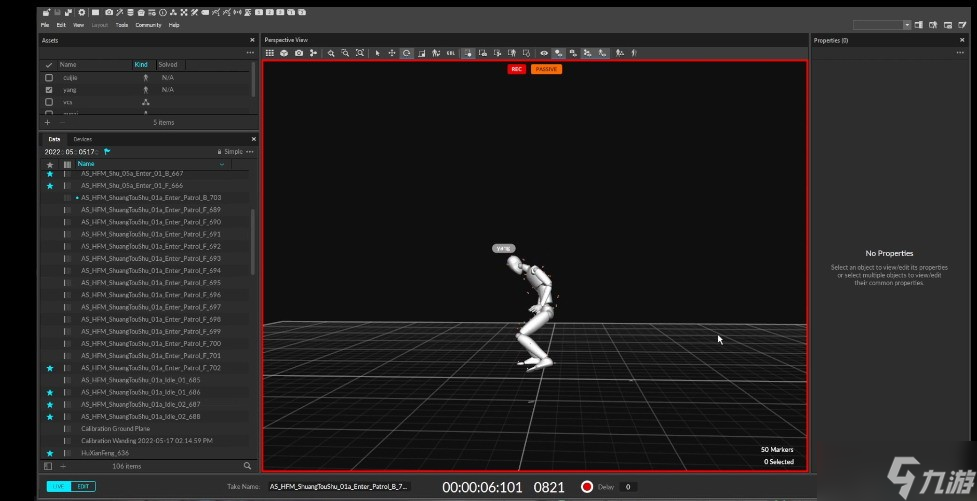977x501 pixels.
Task: Click layout preset 1 icon in toolbar
Action: pyautogui.click(x=259, y=12)
